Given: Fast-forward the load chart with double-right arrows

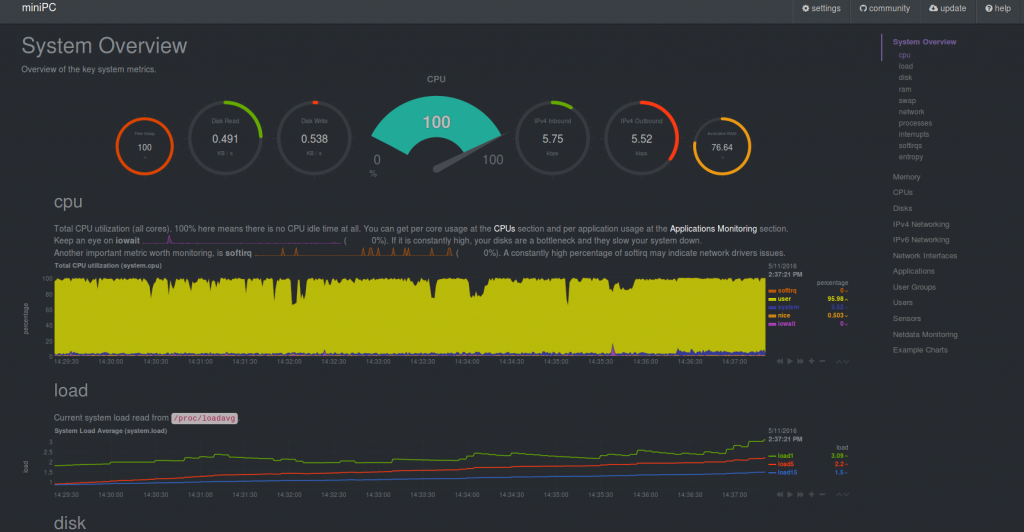Looking at the screenshot, I should coord(800,494).
